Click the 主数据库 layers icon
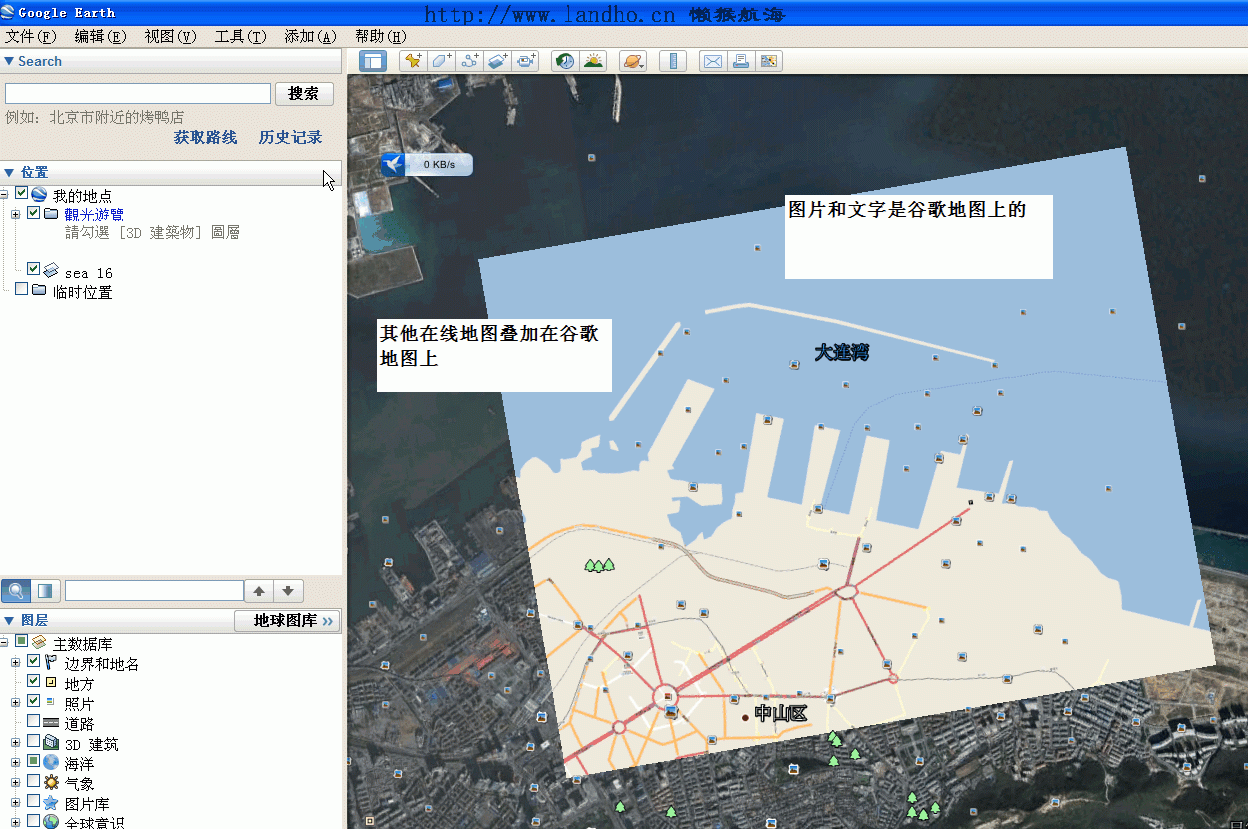The image size is (1248, 829). click(x=39, y=642)
